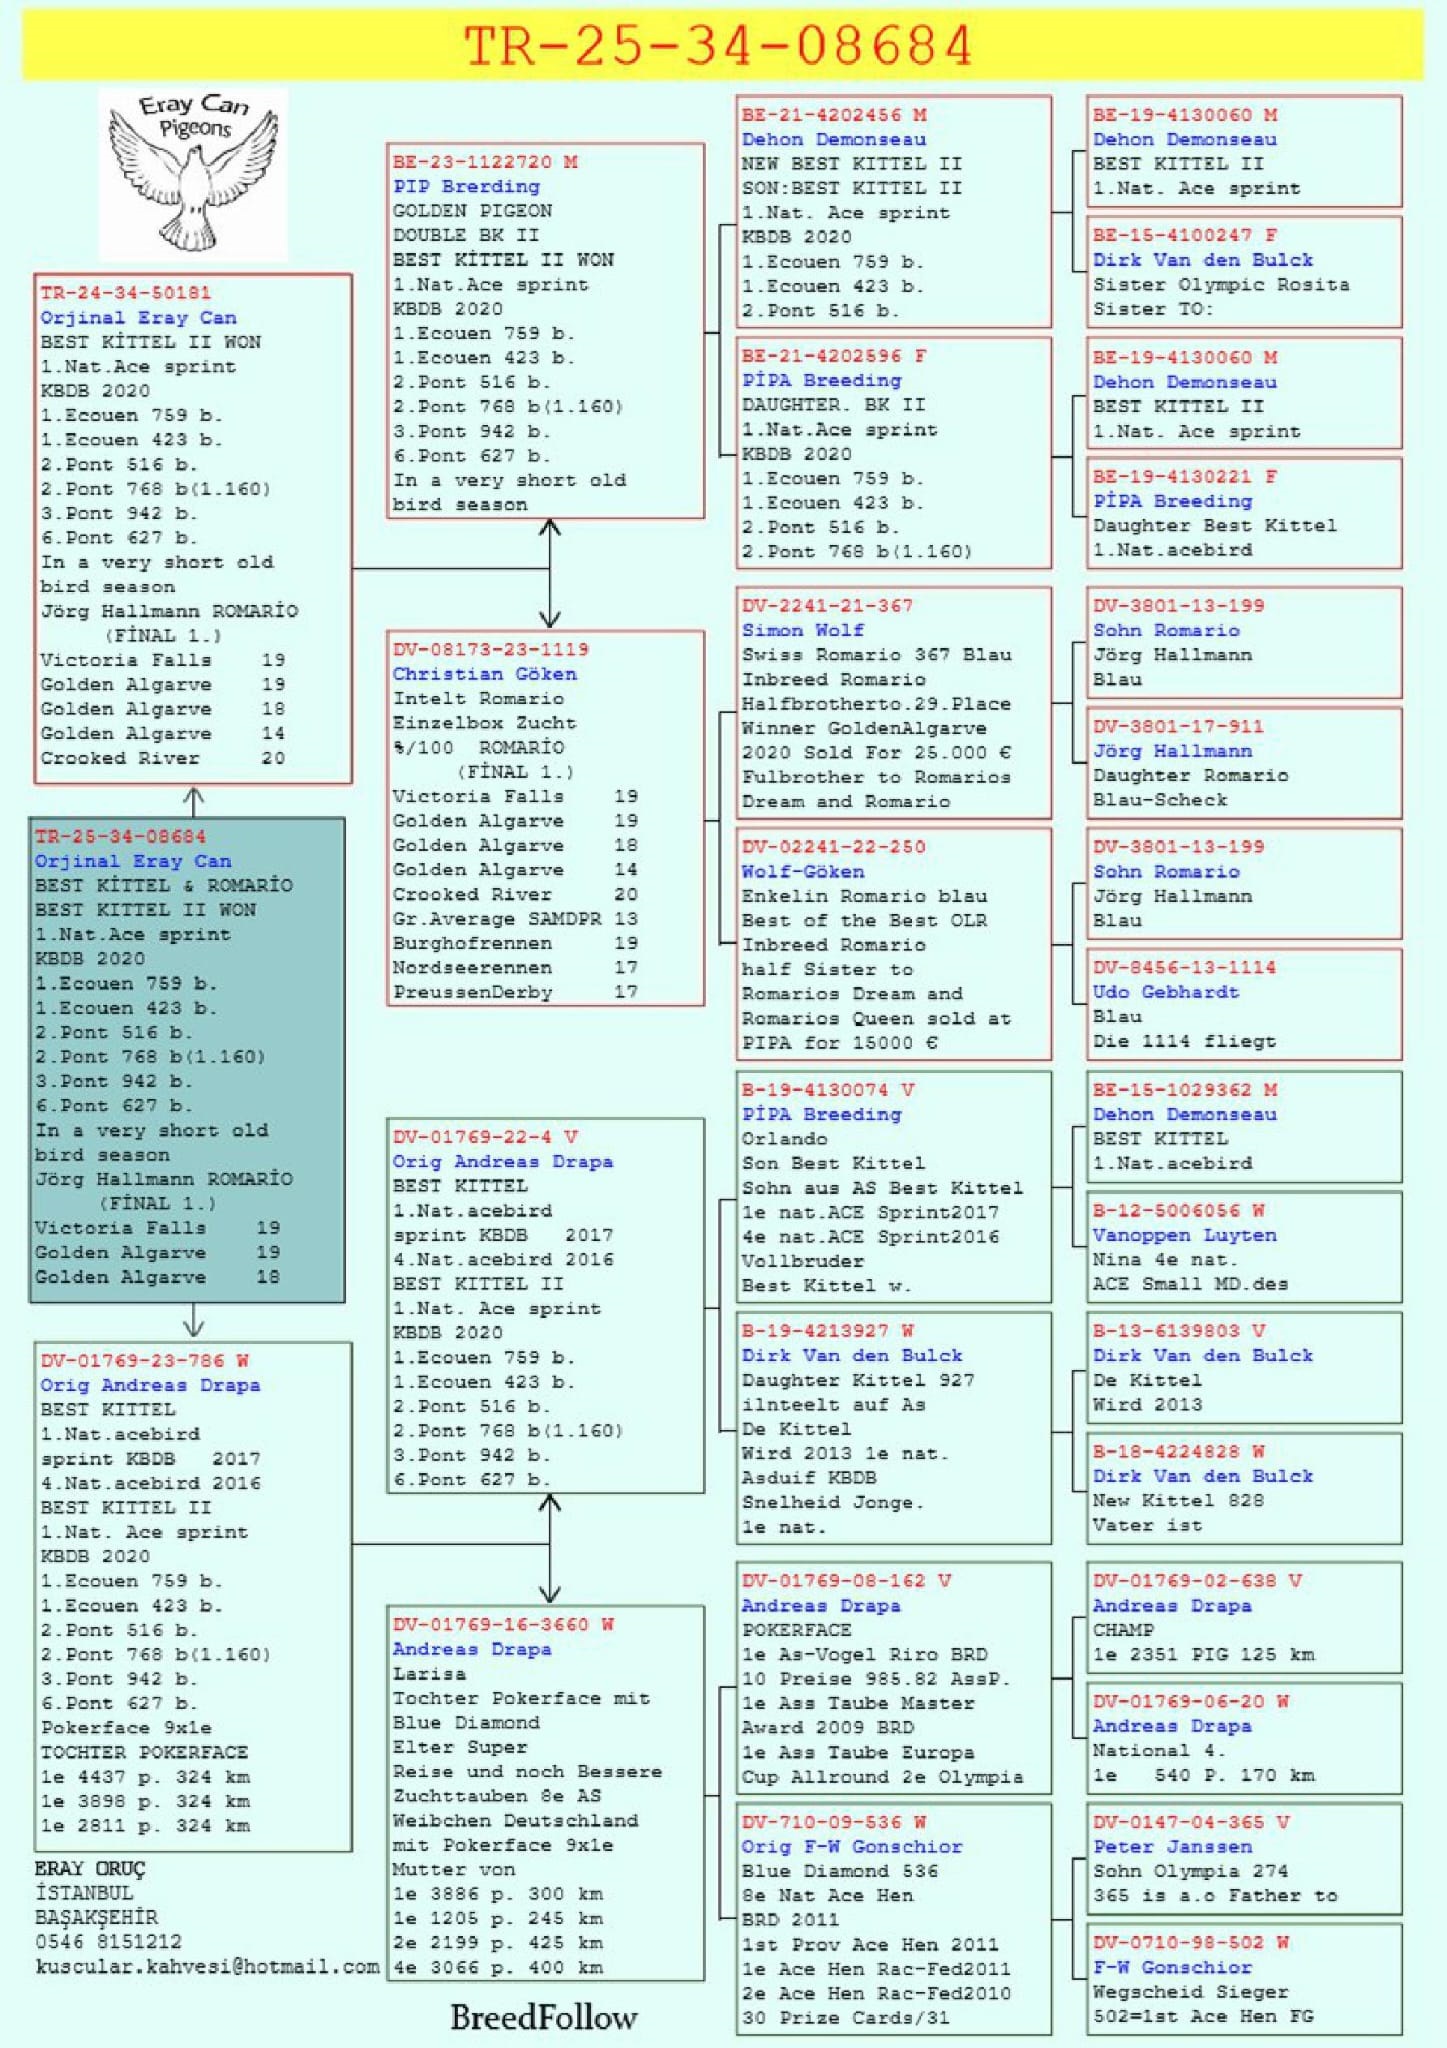Click breeder name Simon Wolf
Image resolution: width=1447 pixels, height=2048 pixels.
pyautogui.click(x=803, y=630)
